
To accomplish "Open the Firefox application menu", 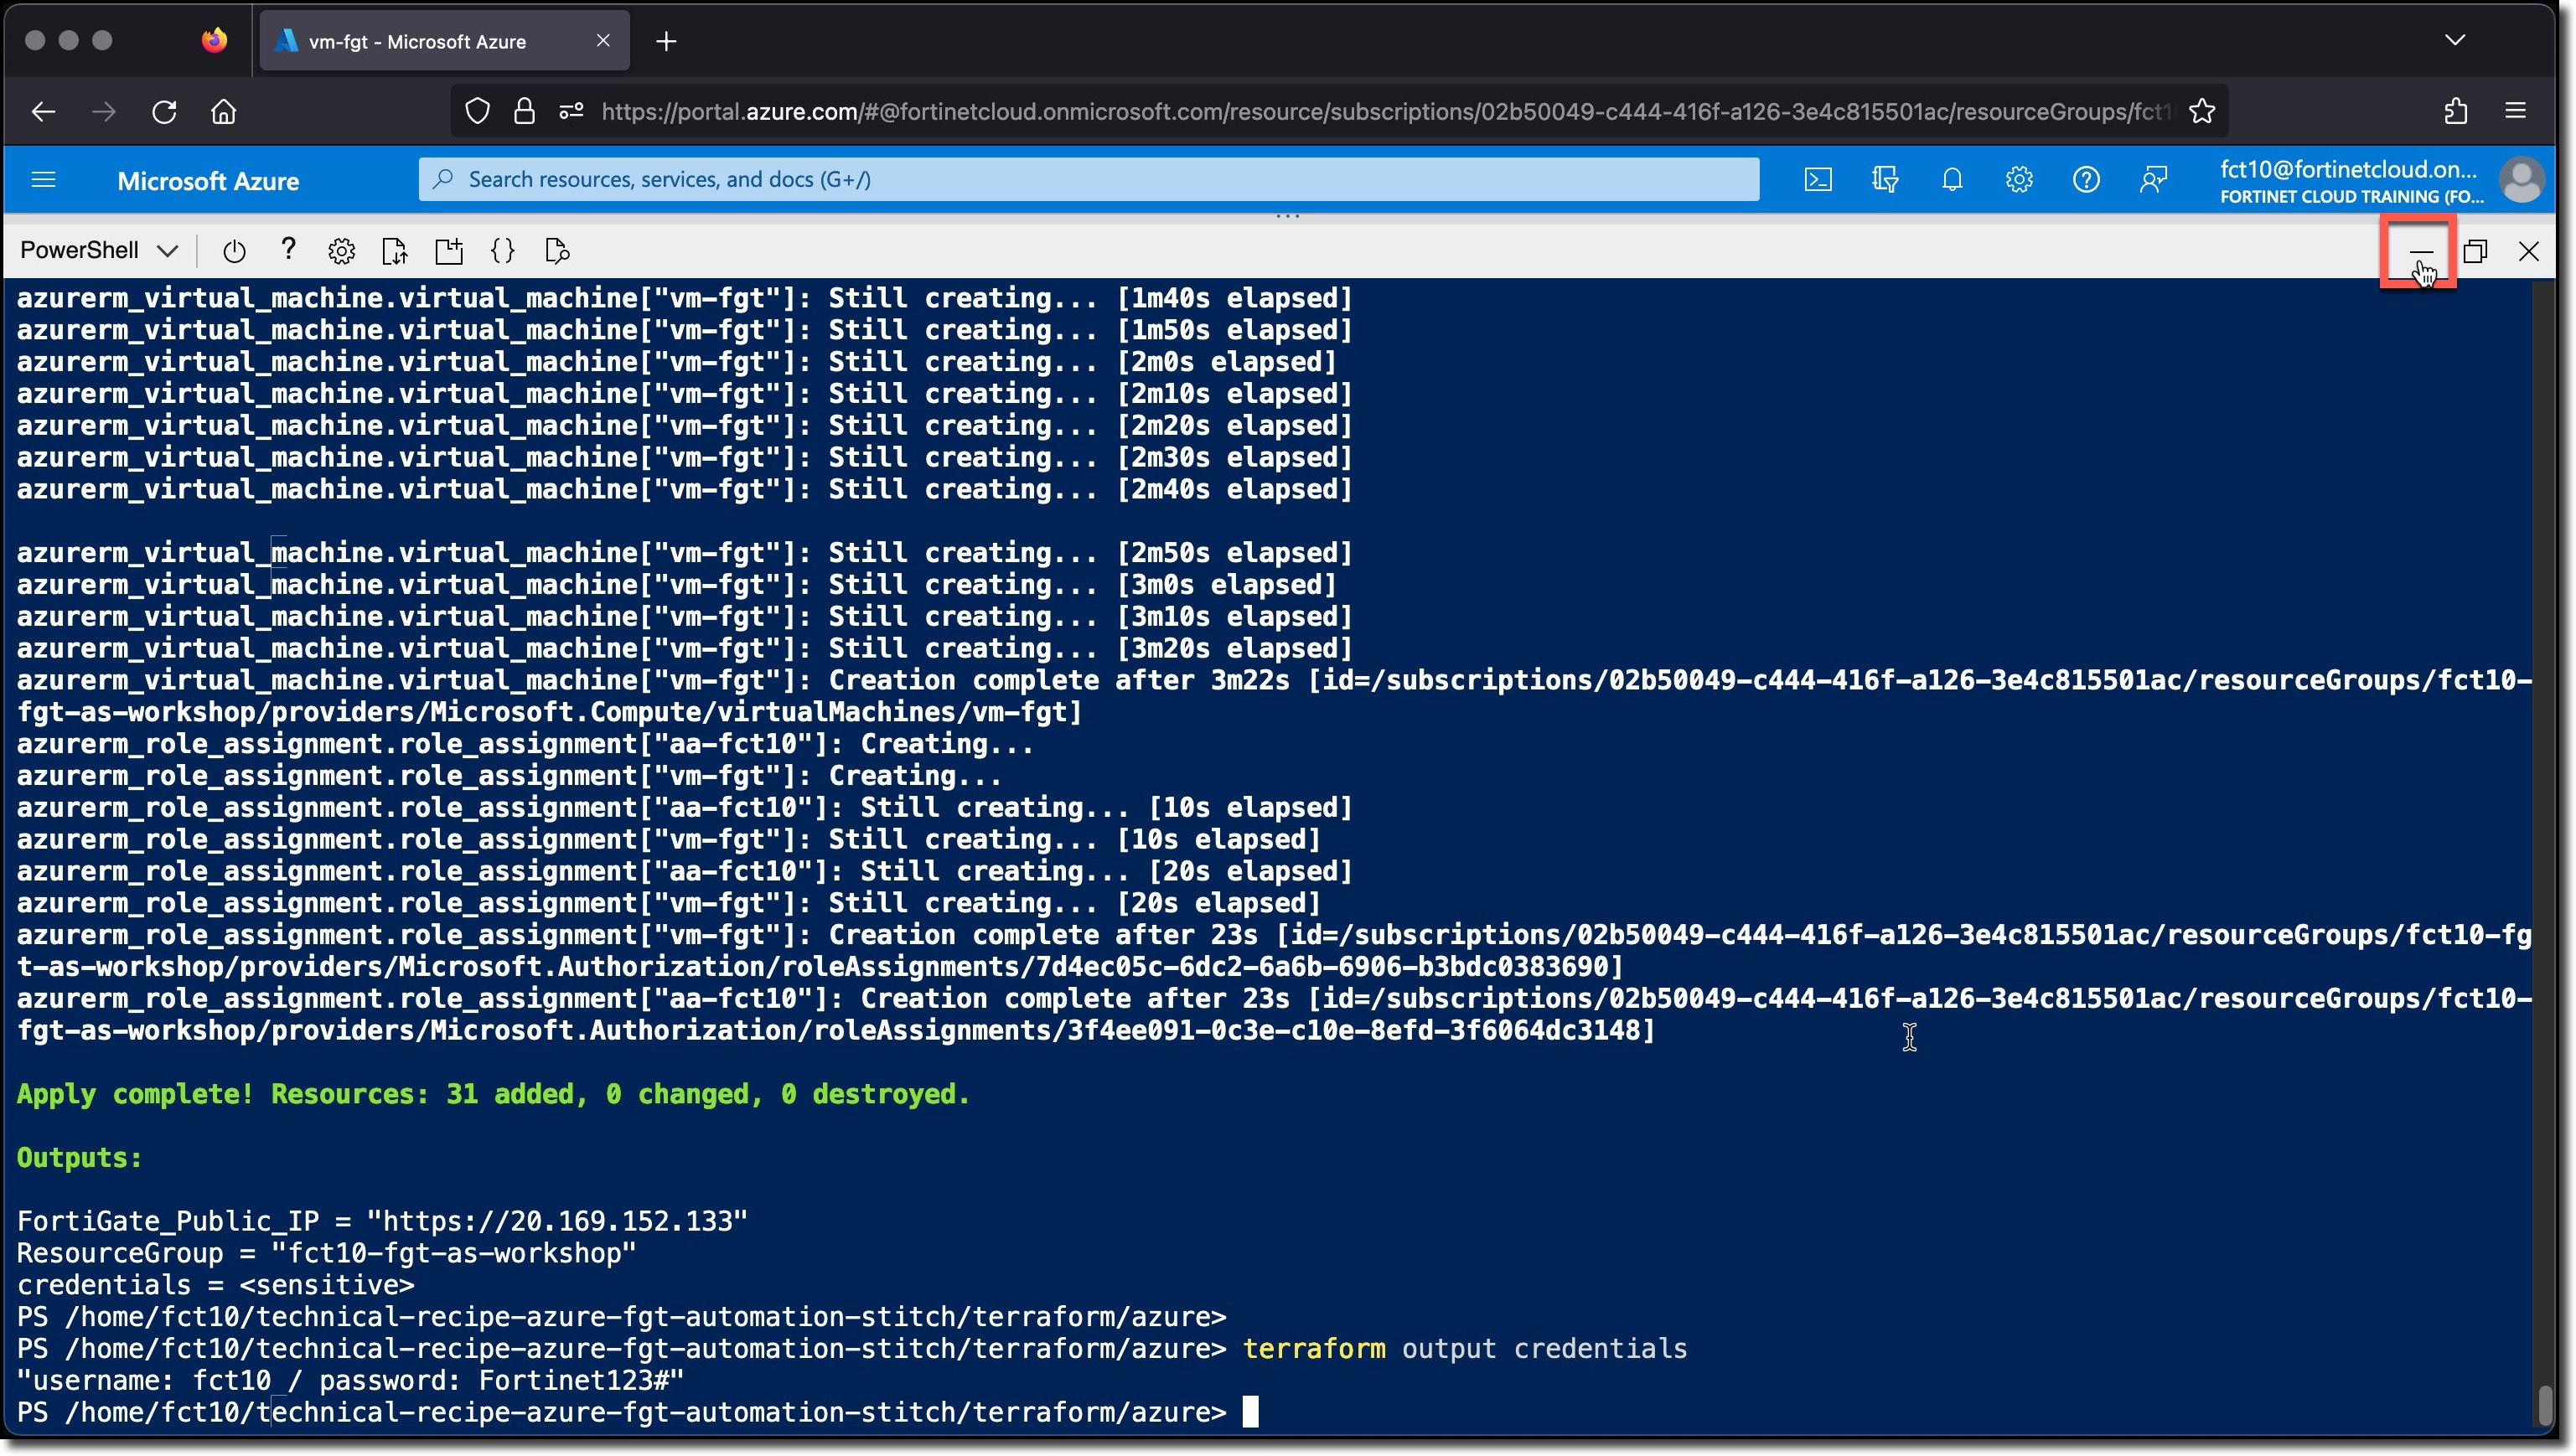I will 2516,111.
